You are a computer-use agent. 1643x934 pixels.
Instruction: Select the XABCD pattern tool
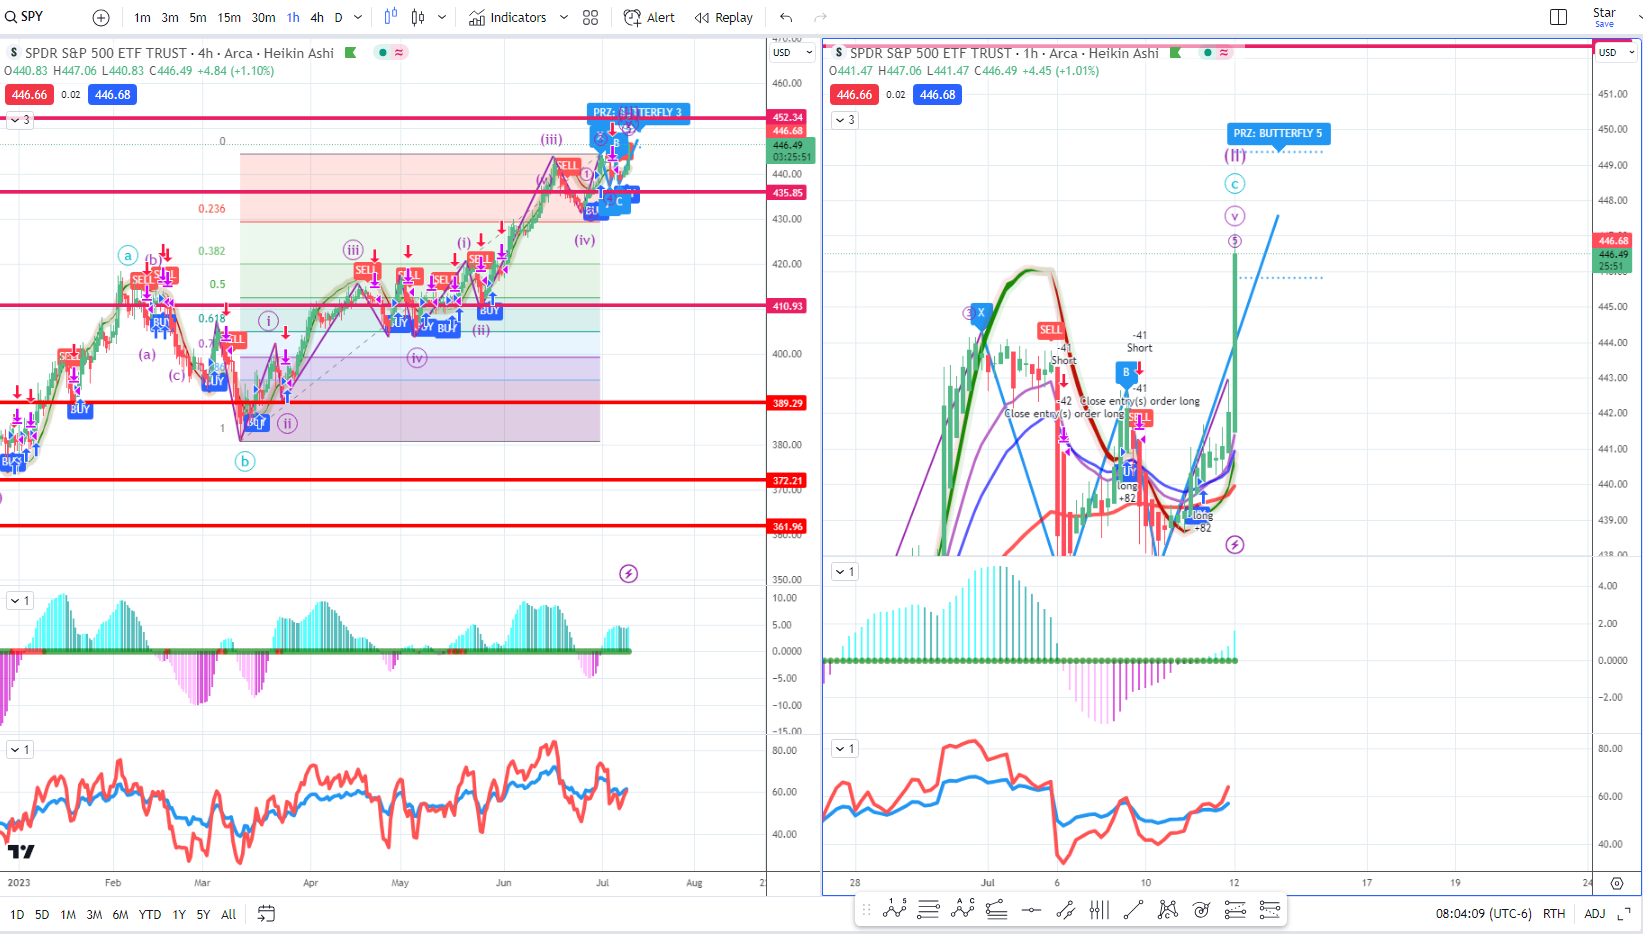pyautogui.click(x=1167, y=909)
